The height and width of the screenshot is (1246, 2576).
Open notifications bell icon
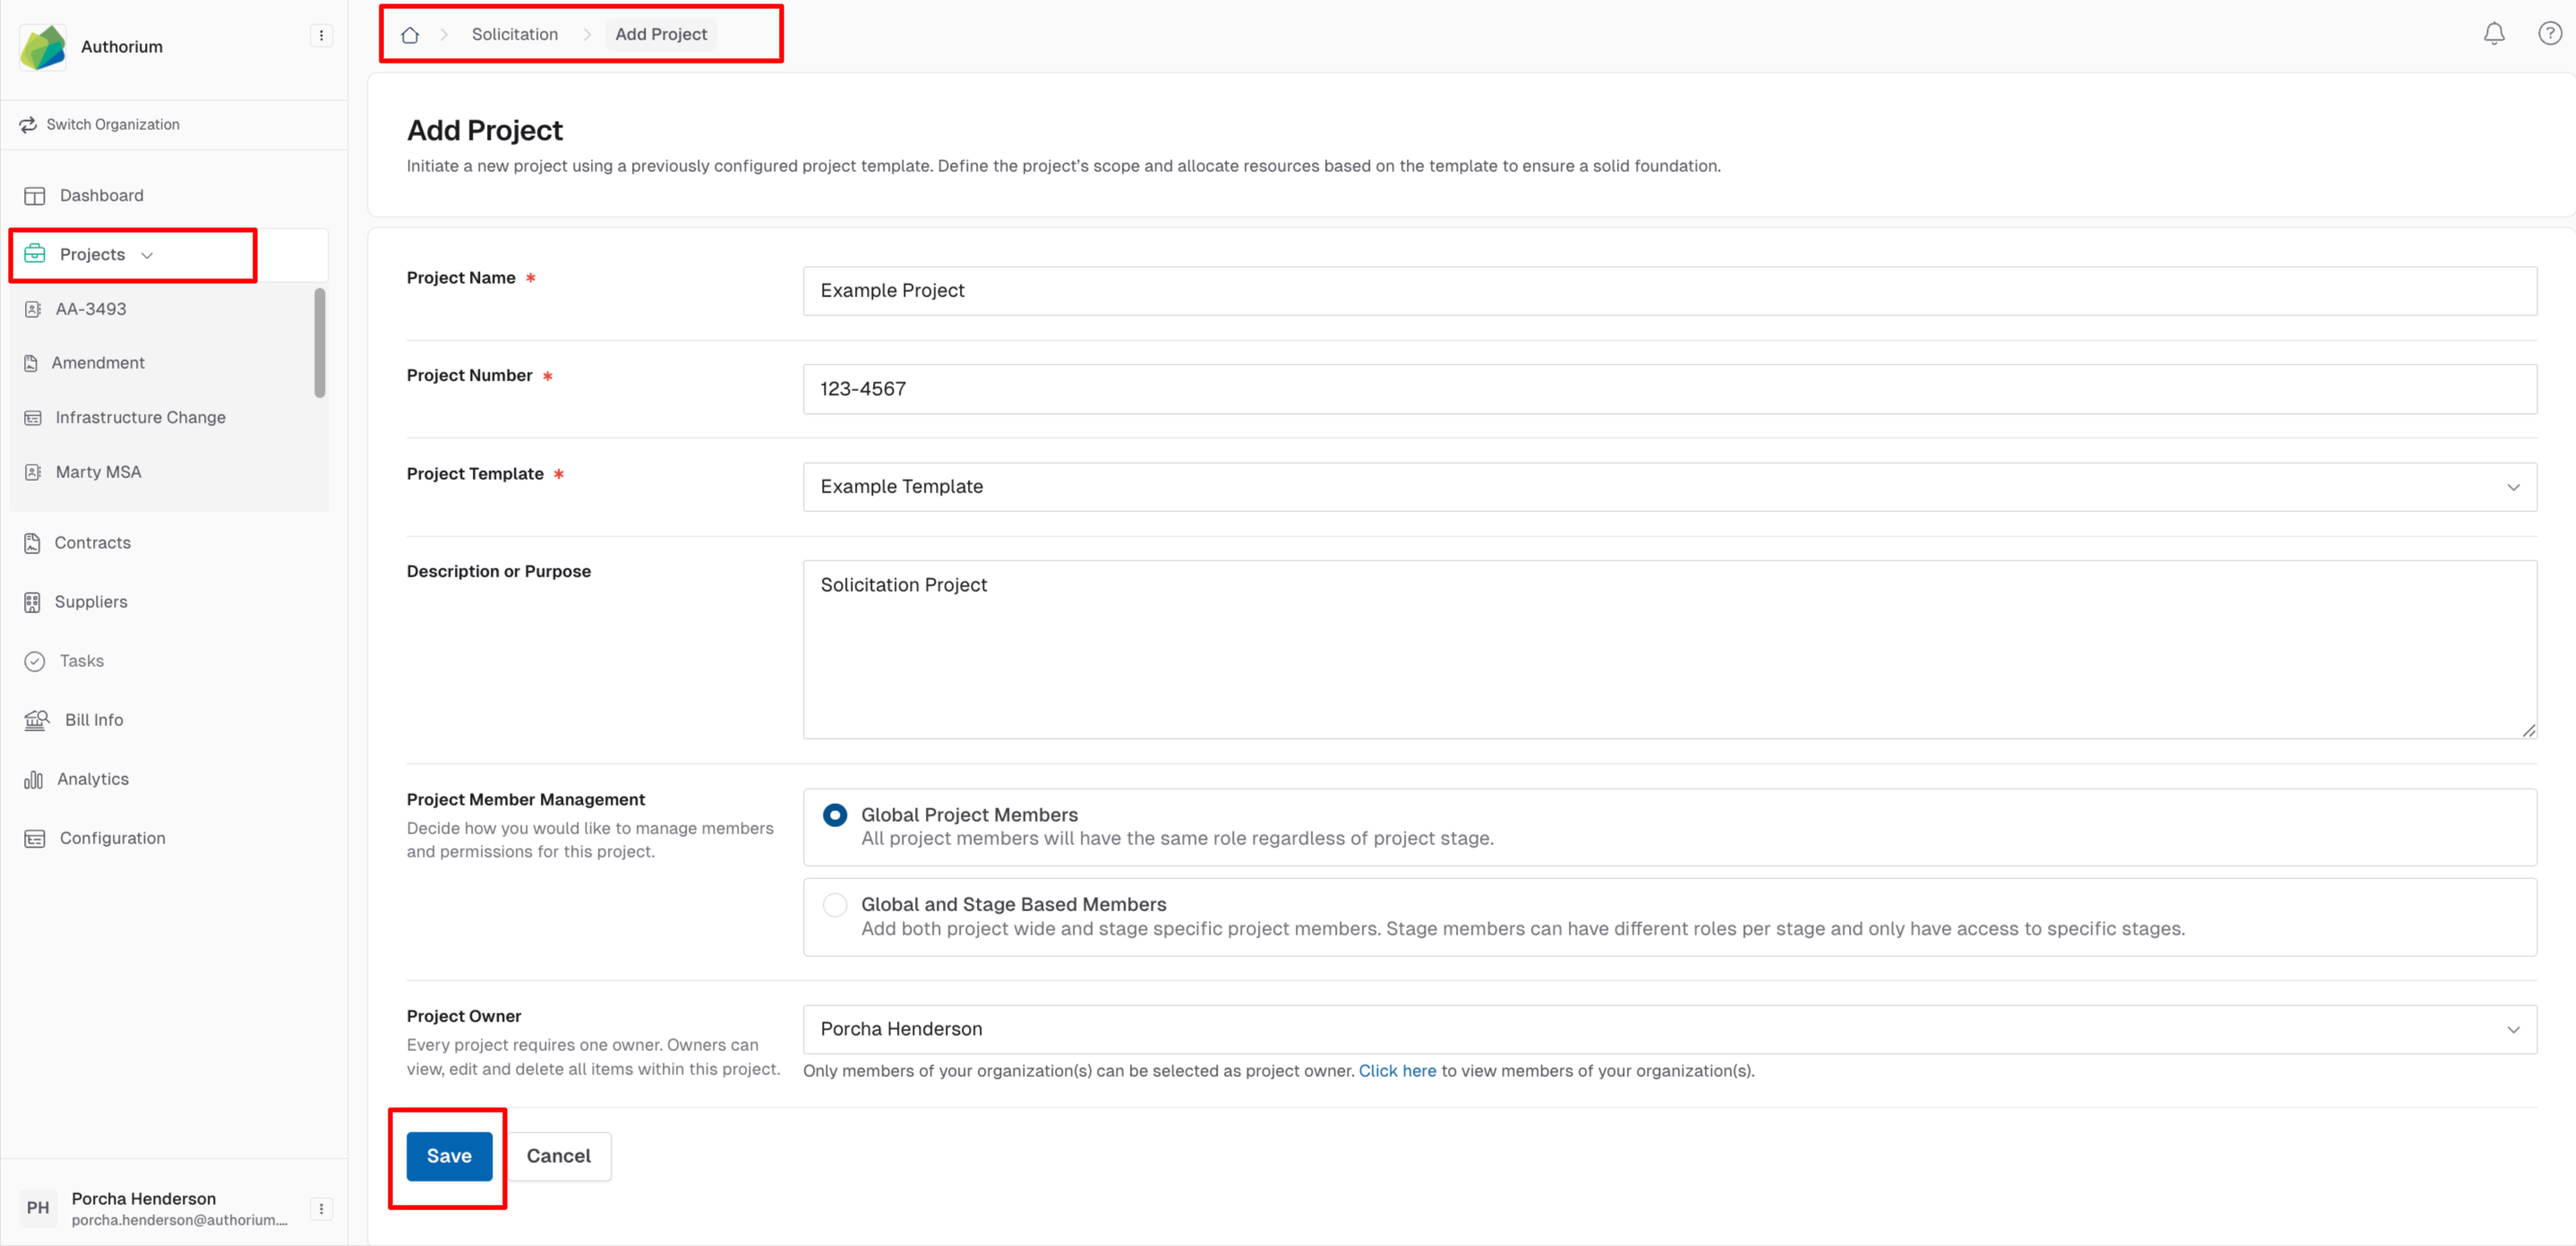[2494, 34]
